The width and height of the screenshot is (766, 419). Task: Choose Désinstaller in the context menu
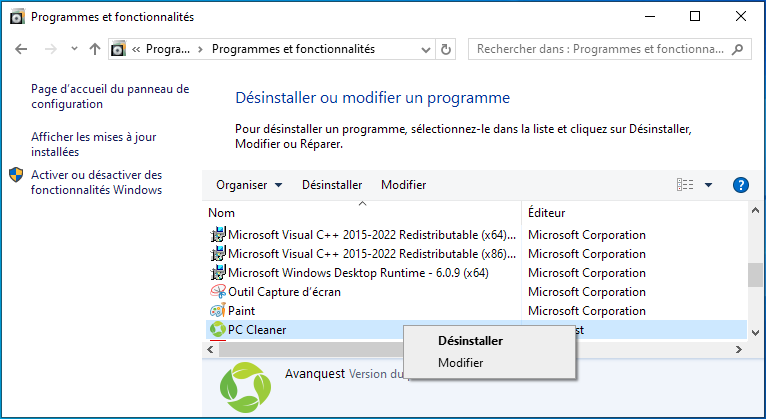[x=470, y=340]
